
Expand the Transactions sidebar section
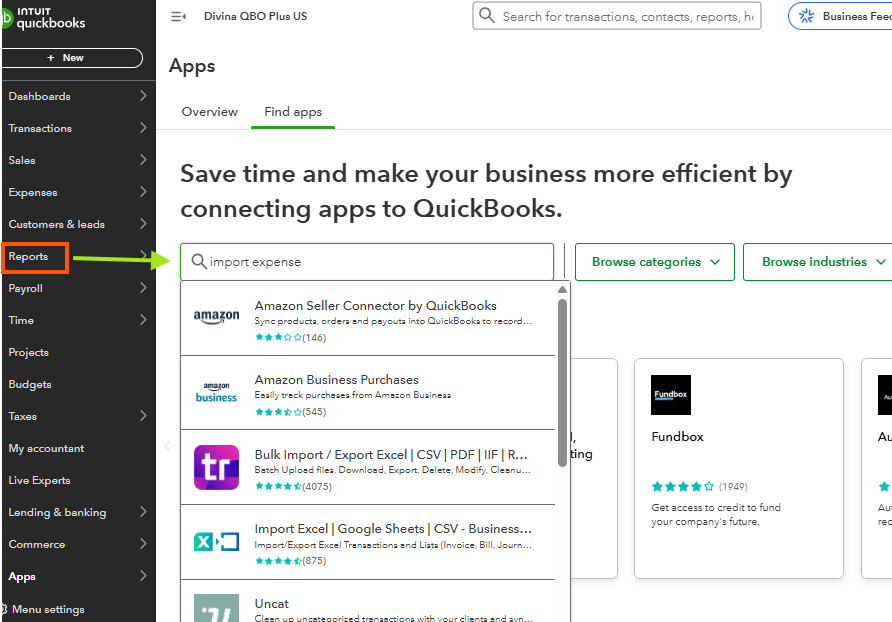click(x=40, y=128)
